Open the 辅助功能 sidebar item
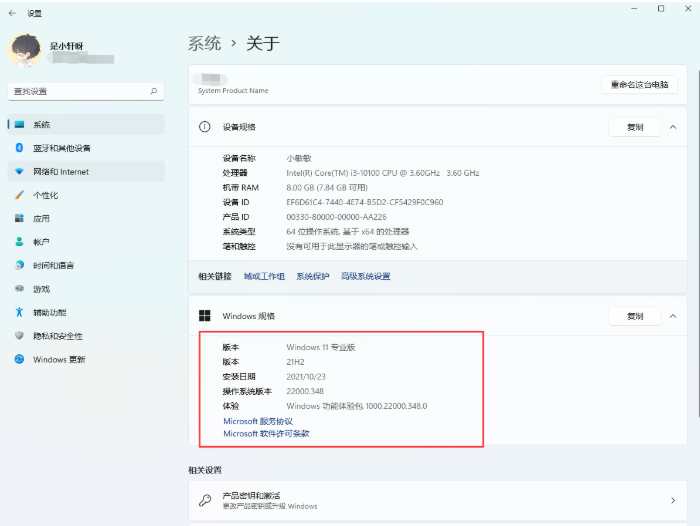This screenshot has width=700, height=526. pos(86,313)
